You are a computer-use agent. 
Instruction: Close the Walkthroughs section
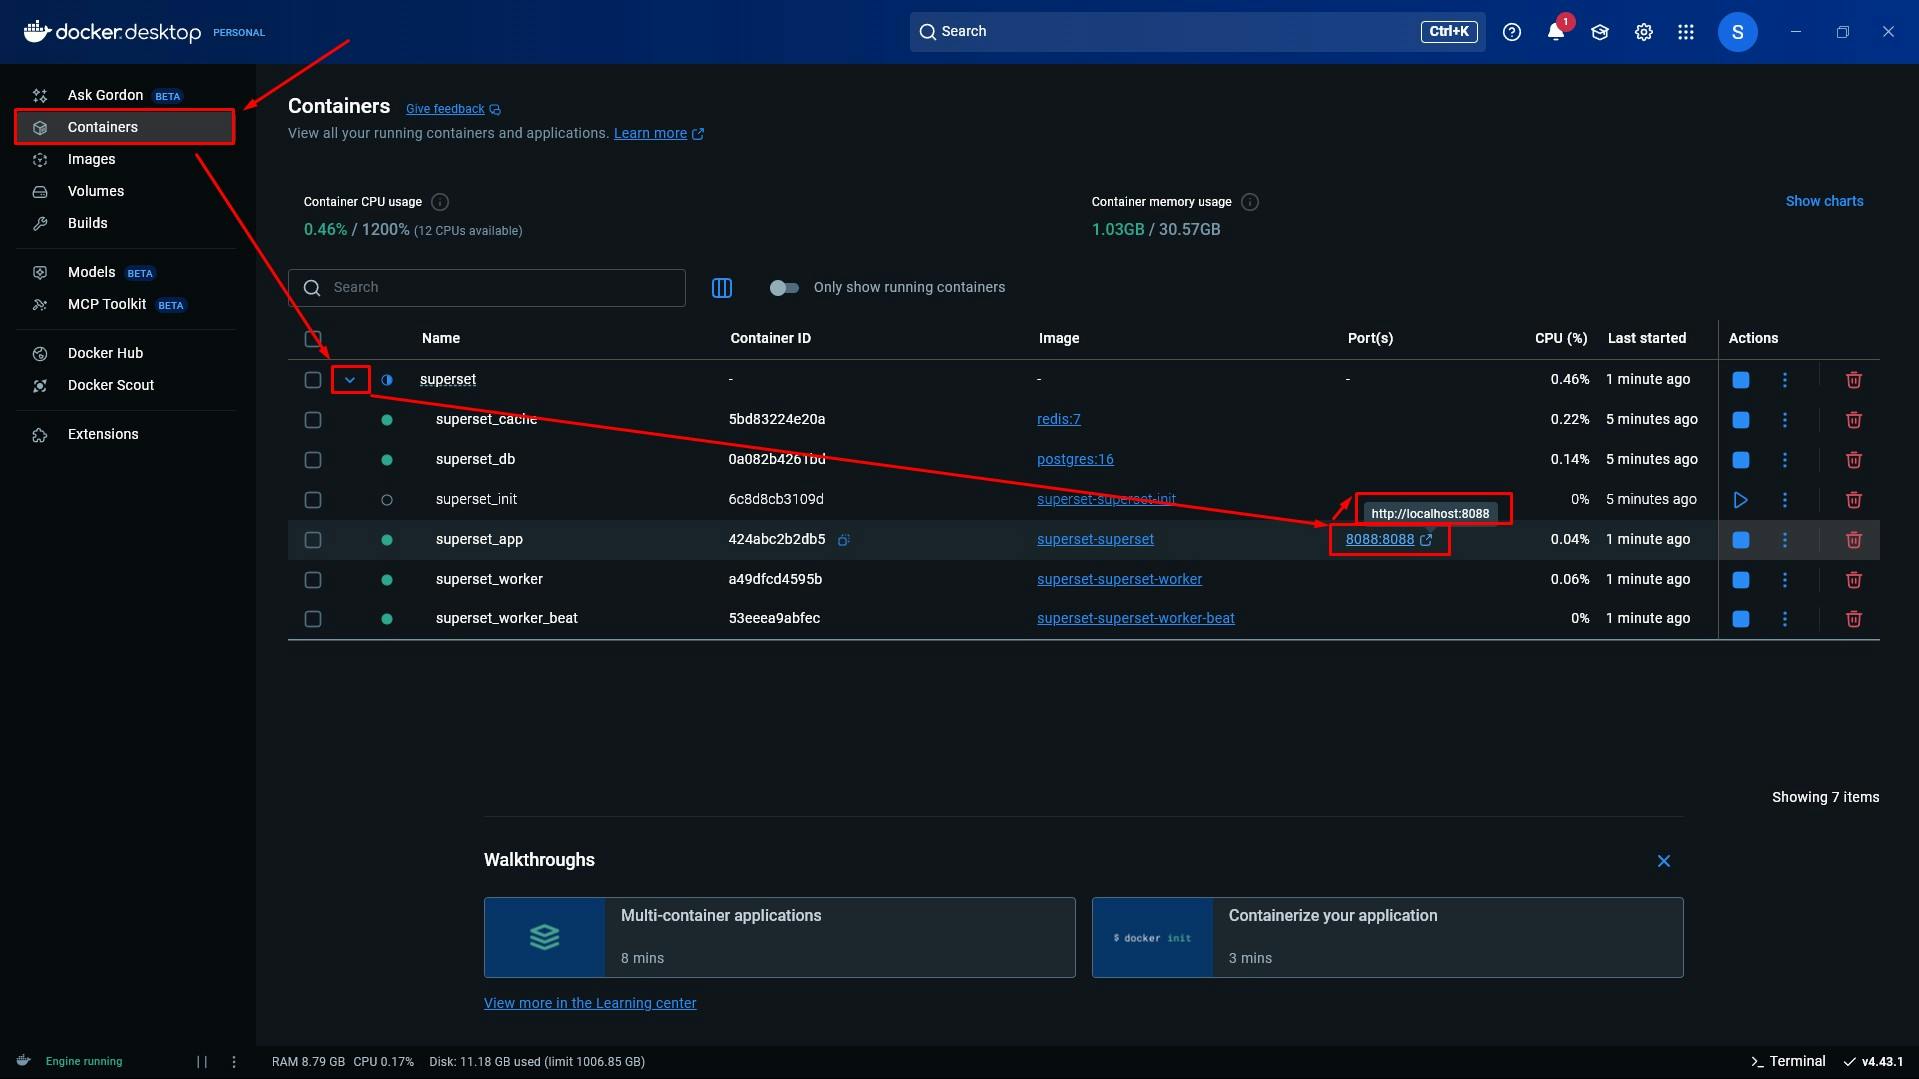tap(1664, 861)
